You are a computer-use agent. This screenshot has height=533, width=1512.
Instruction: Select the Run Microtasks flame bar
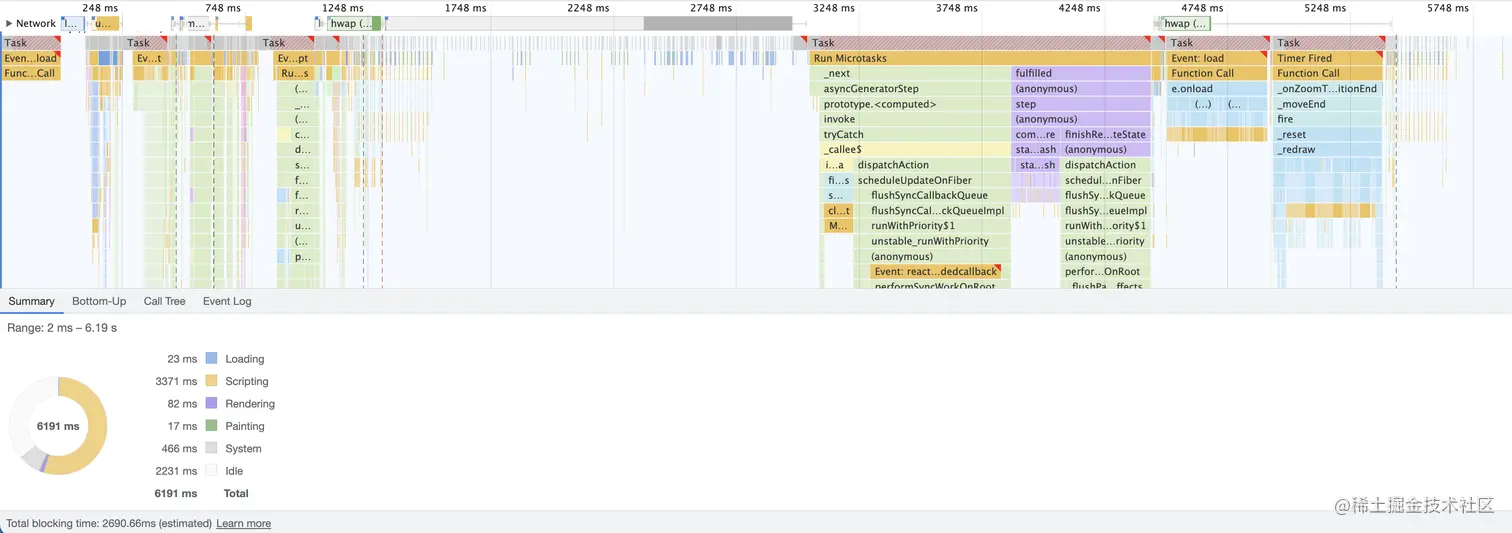(x=980, y=58)
